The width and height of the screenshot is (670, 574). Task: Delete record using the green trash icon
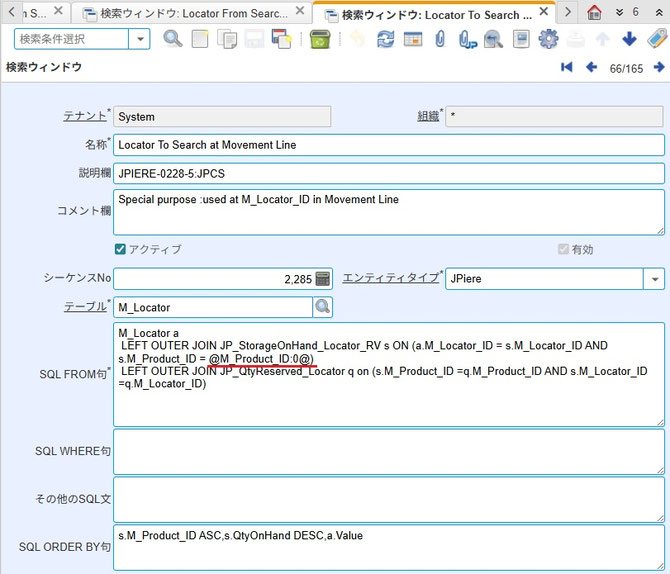point(320,39)
